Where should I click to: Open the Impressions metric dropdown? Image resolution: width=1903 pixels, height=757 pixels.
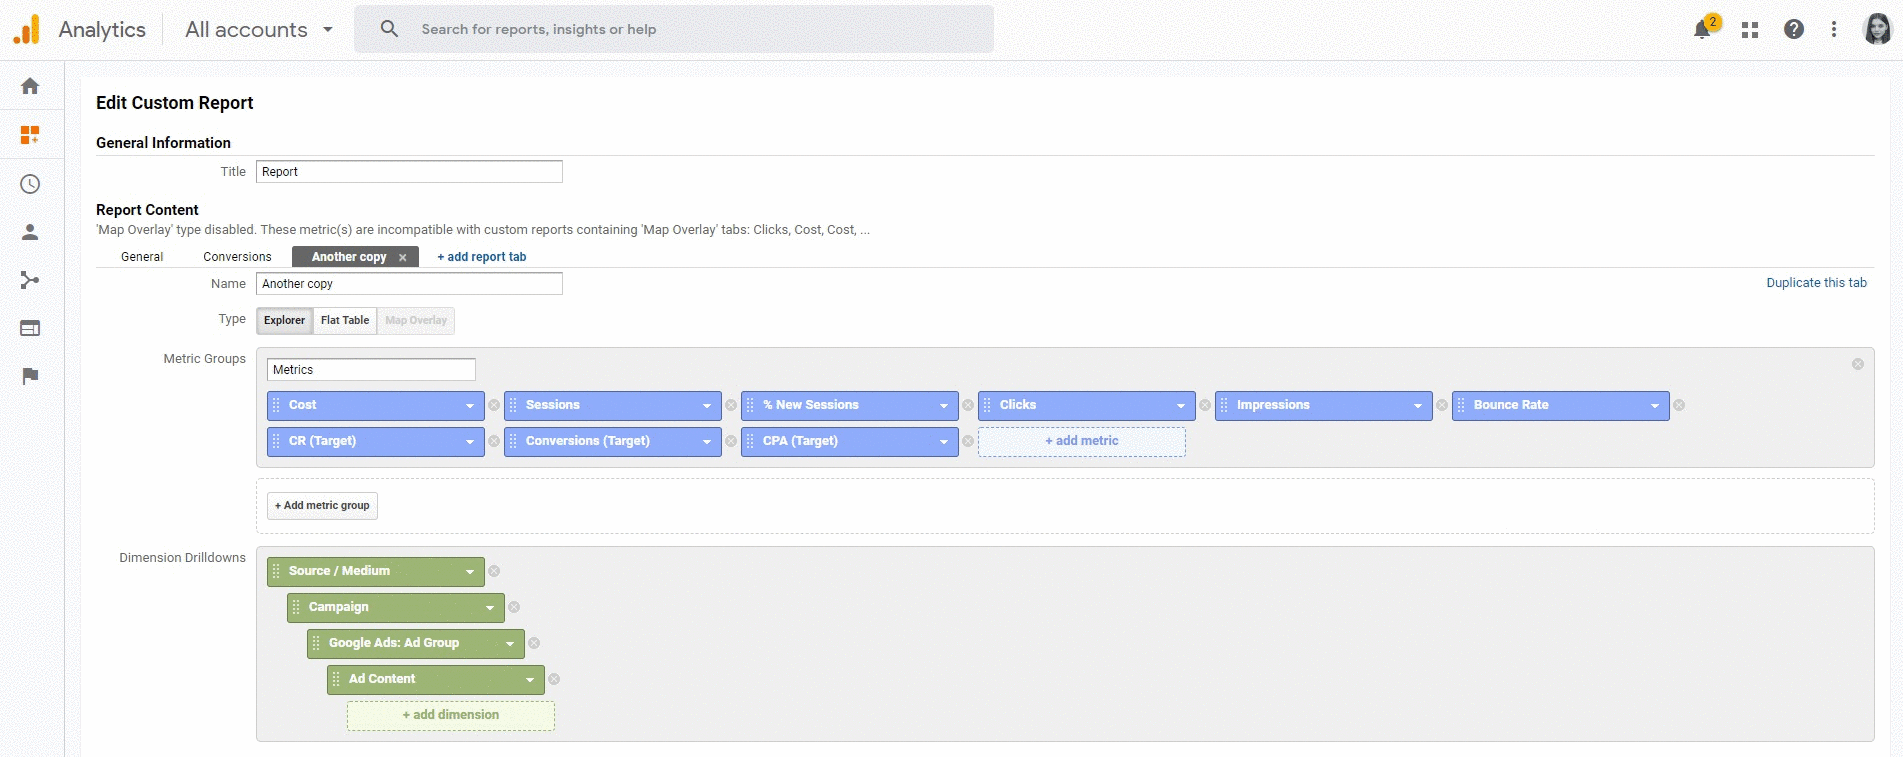pos(1418,406)
